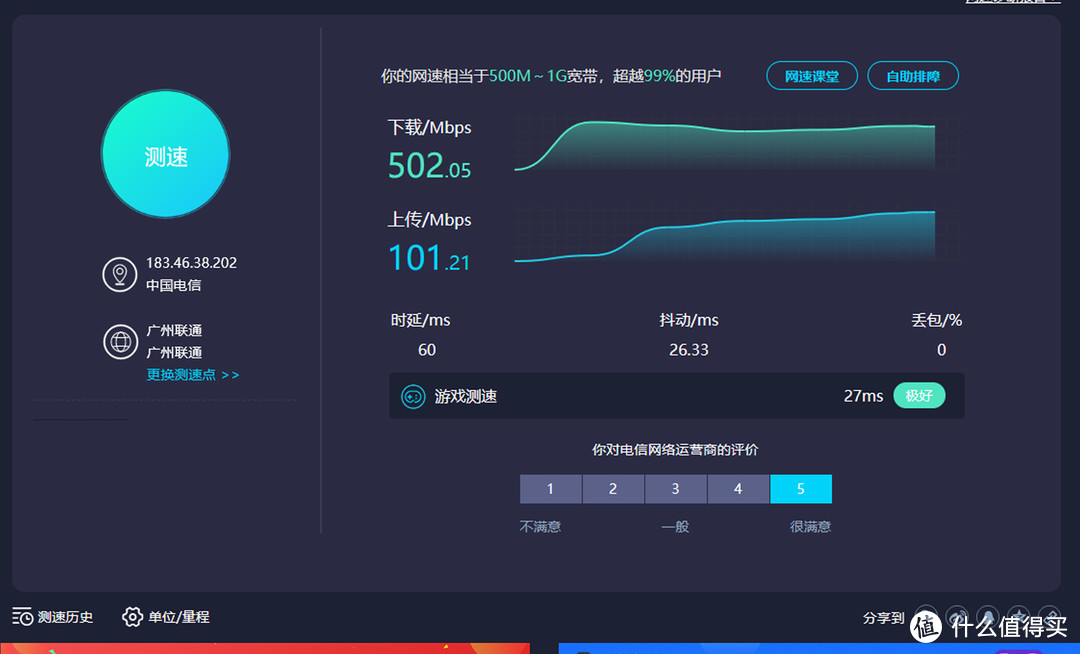Select the location pin icon beside 183.46.38.202
The width and height of the screenshot is (1080, 654).
[120, 274]
